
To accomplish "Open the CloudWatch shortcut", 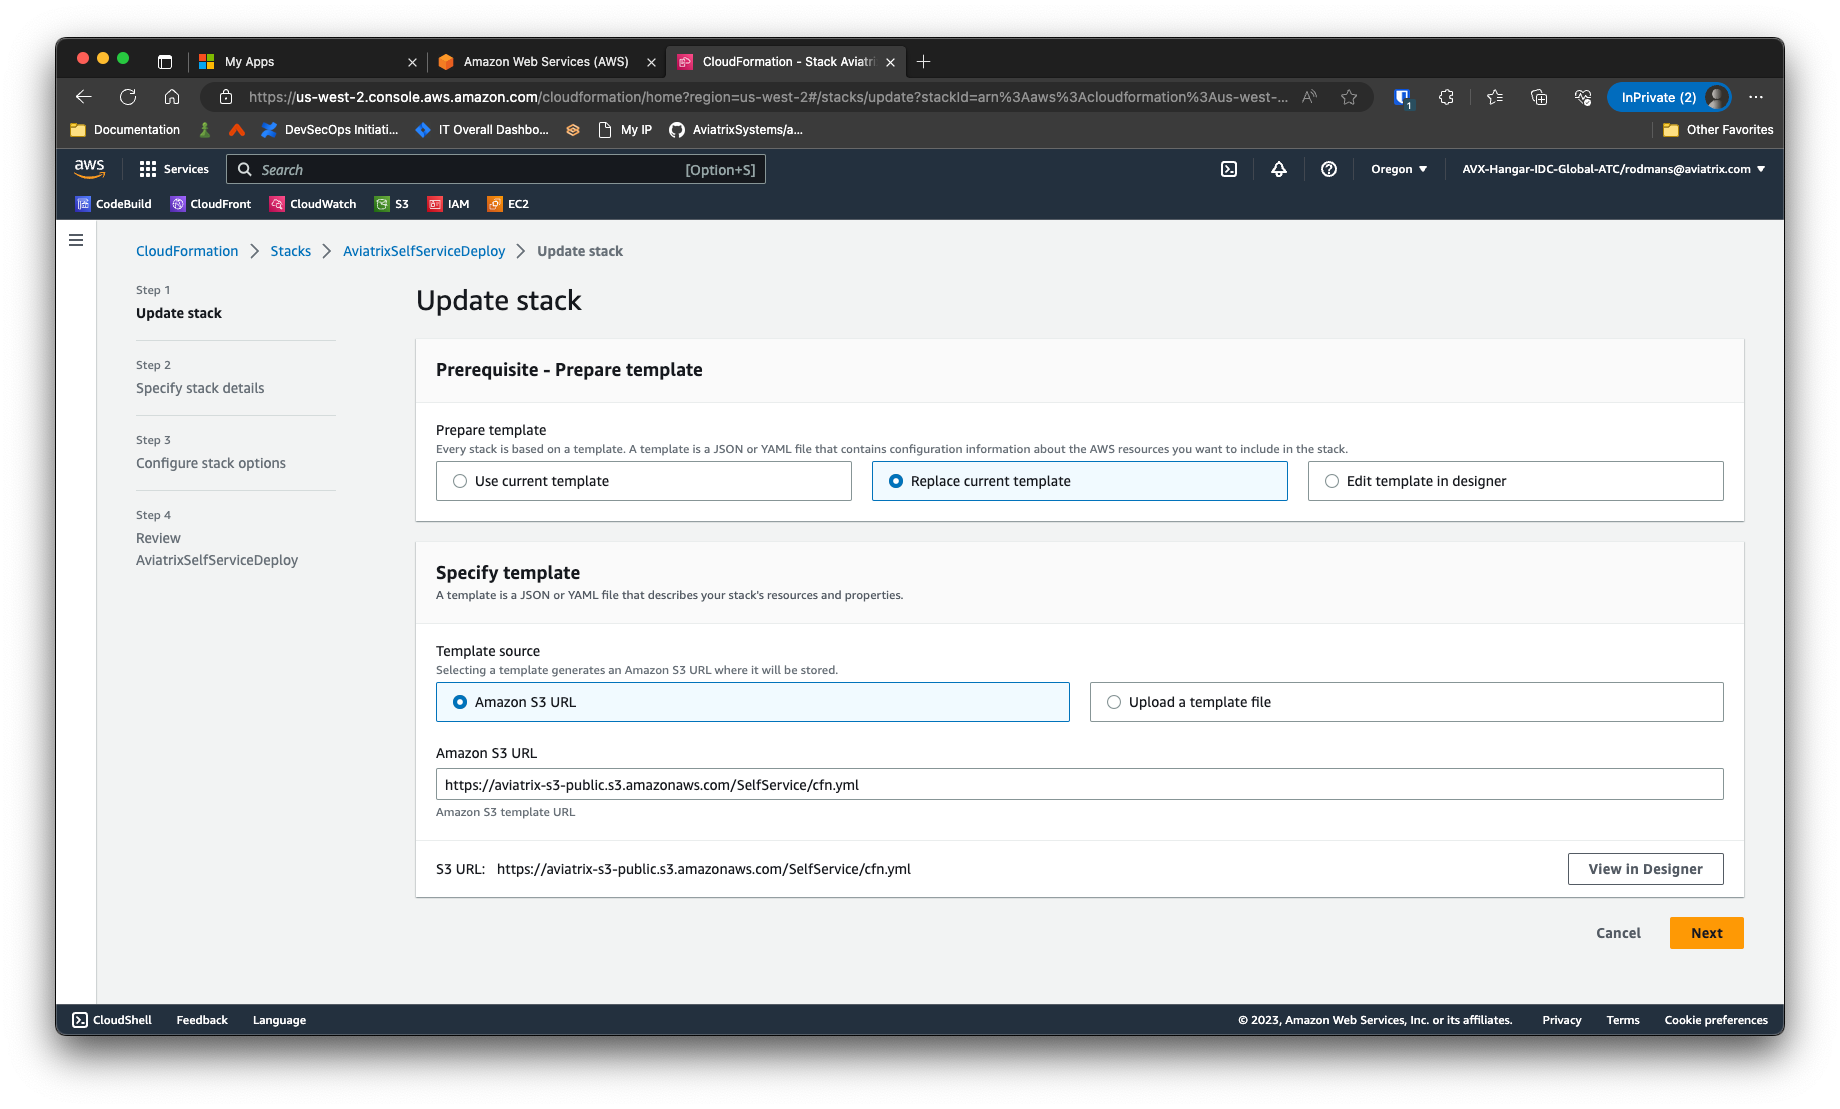I will 313,204.
